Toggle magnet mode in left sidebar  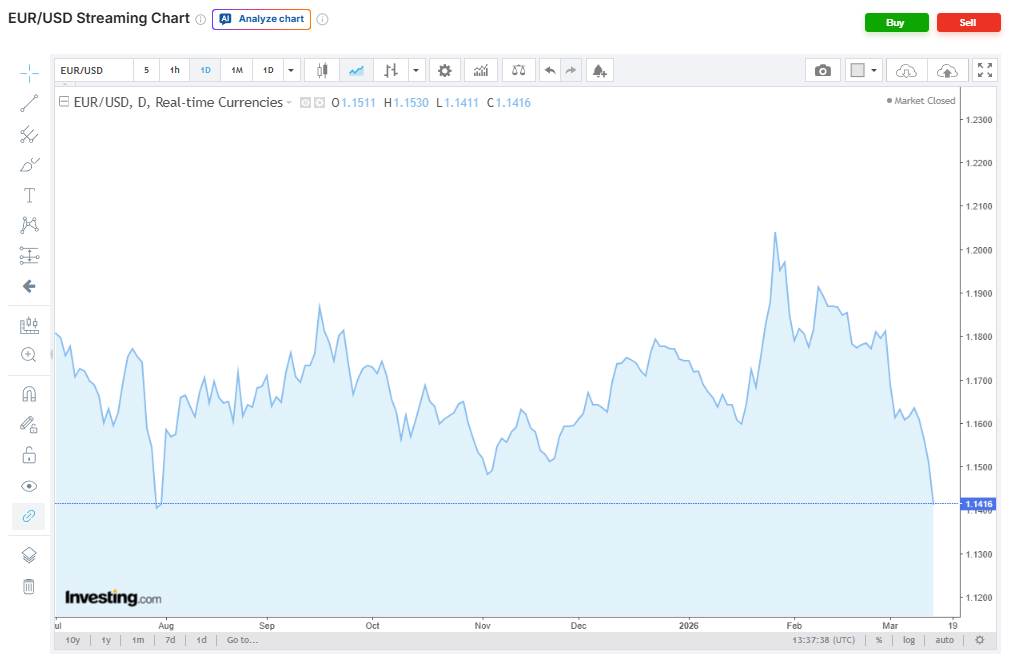point(29,394)
